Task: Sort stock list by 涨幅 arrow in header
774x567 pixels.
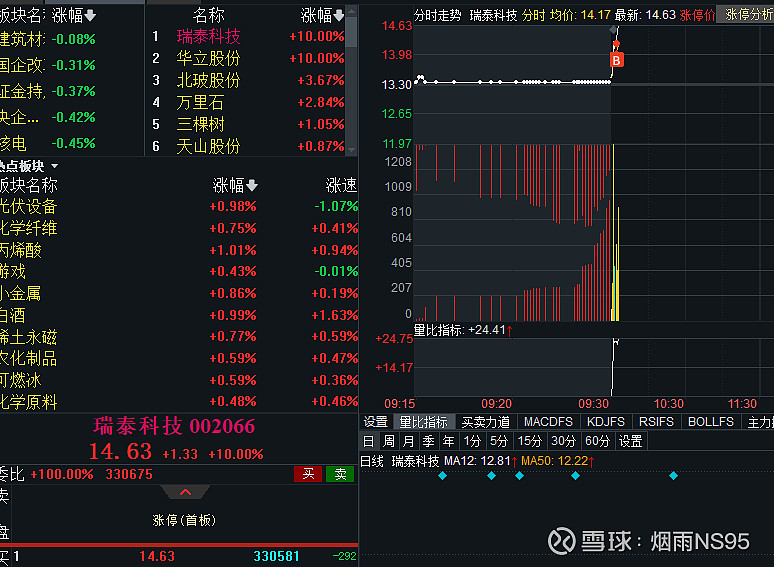Action: [x=339, y=16]
